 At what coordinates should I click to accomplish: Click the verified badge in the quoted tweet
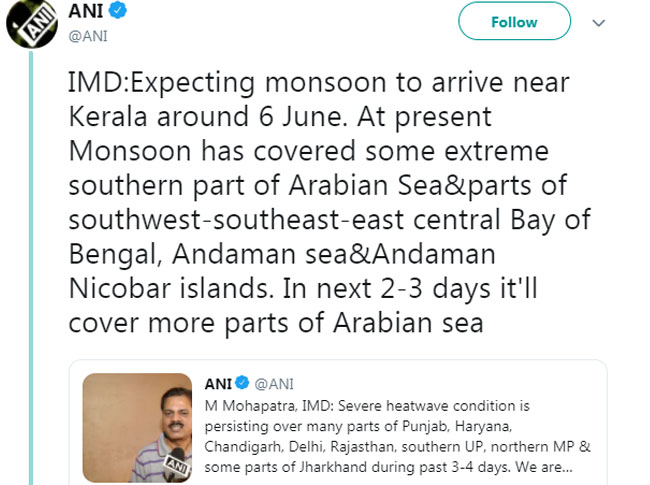pos(242,383)
